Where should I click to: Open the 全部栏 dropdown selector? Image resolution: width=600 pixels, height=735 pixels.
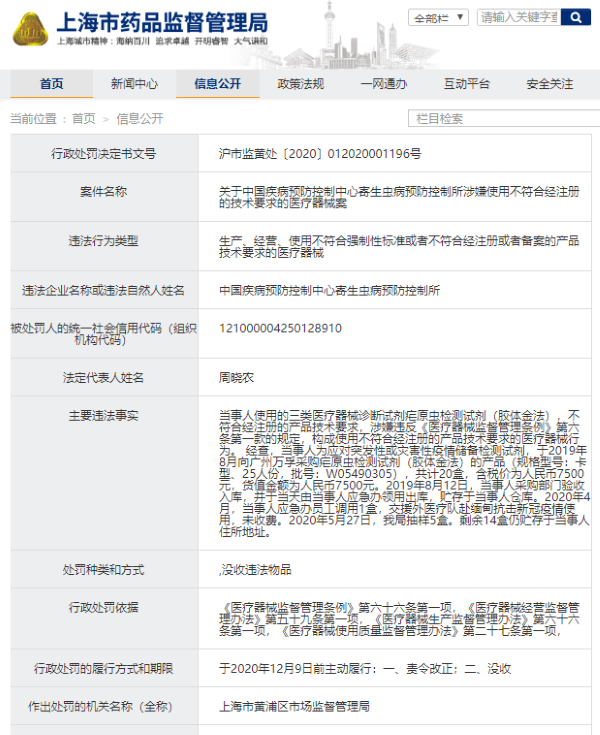[x=438, y=18]
